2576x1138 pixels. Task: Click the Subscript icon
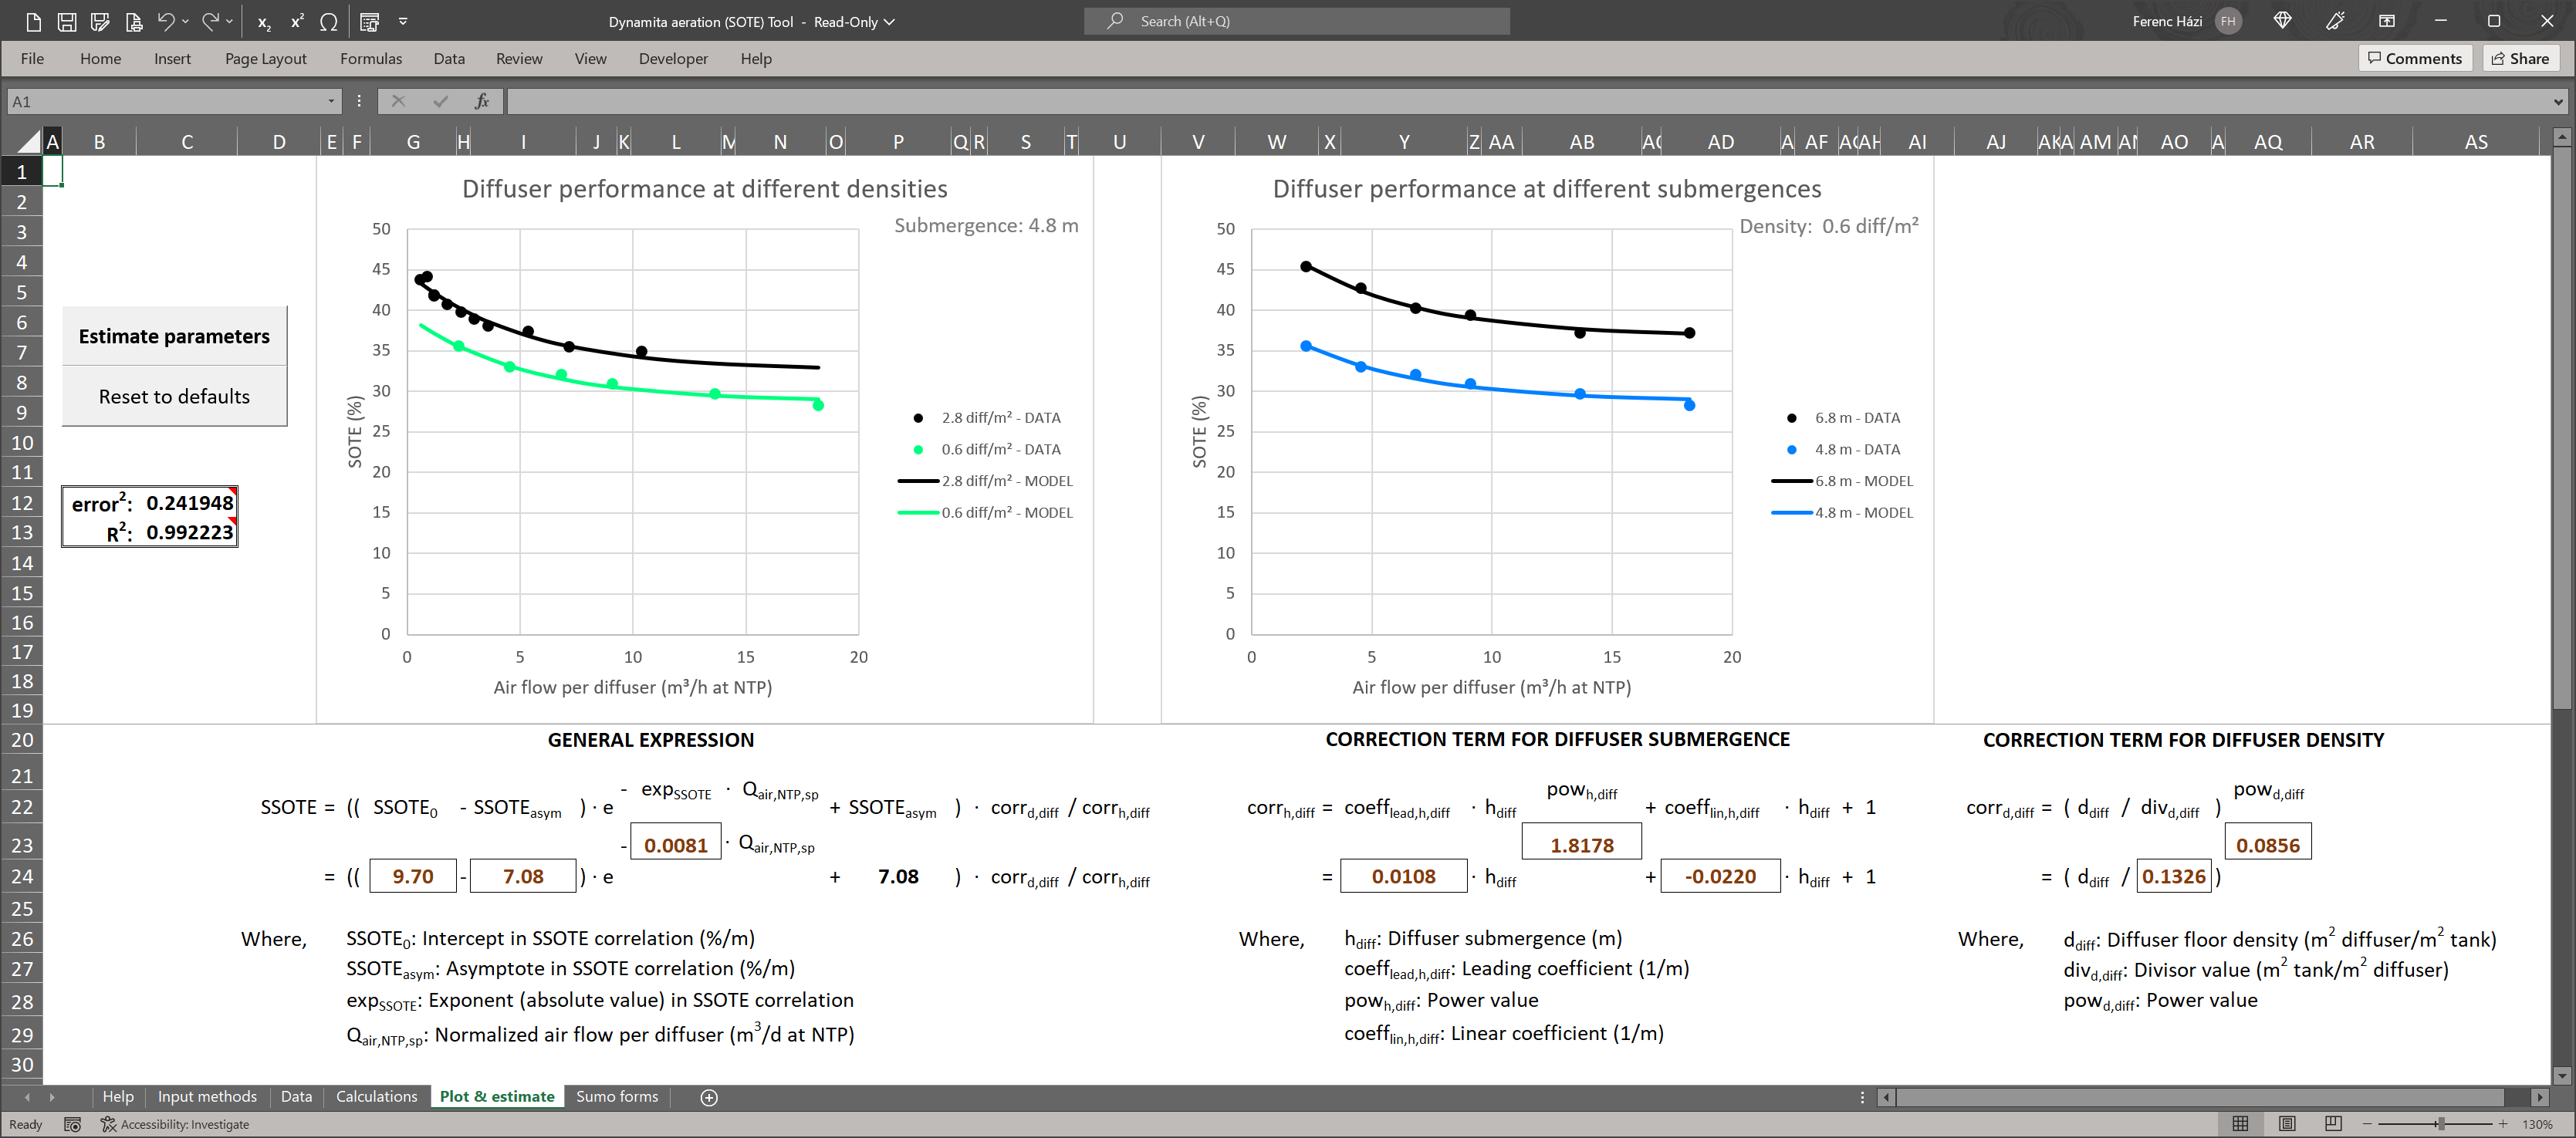[x=264, y=21]
